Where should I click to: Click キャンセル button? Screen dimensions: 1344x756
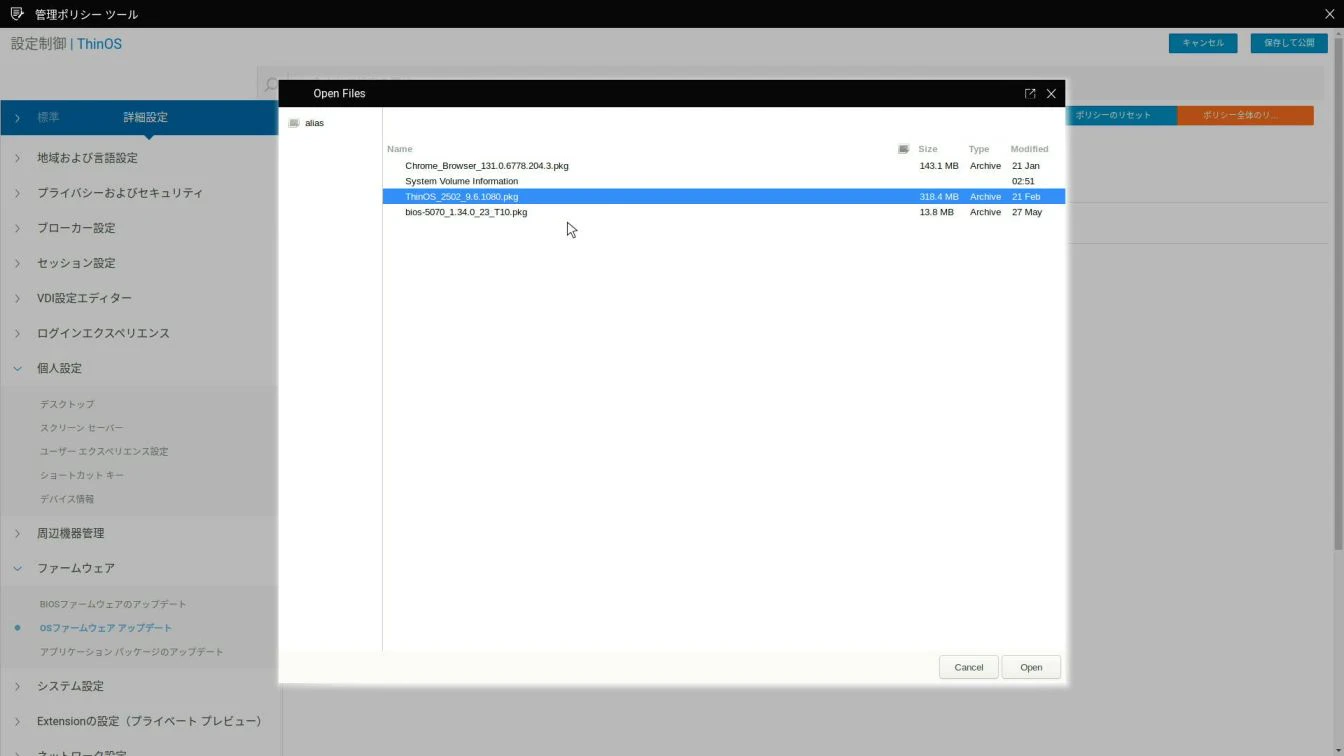click(x=1203, y=43)
